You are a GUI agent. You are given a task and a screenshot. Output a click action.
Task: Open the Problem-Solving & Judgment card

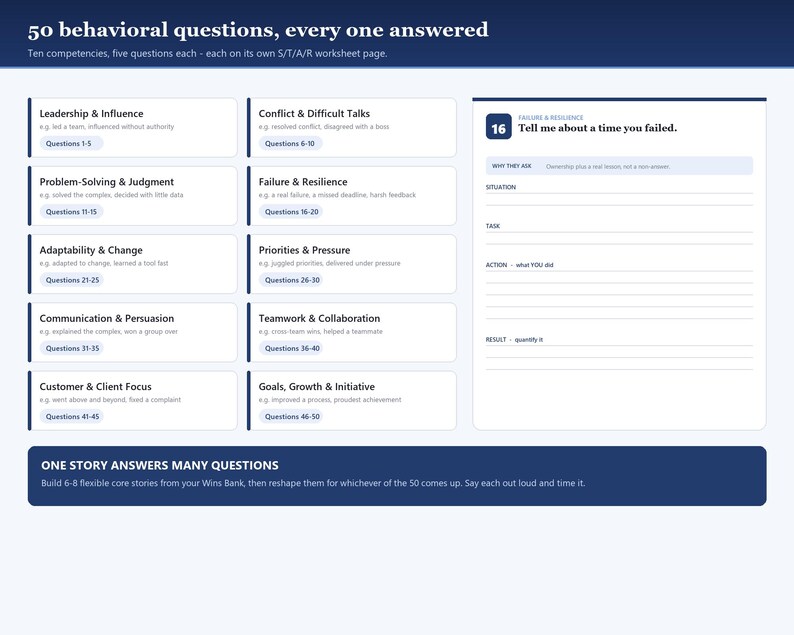pyautogui.click(x=133, y=196)
